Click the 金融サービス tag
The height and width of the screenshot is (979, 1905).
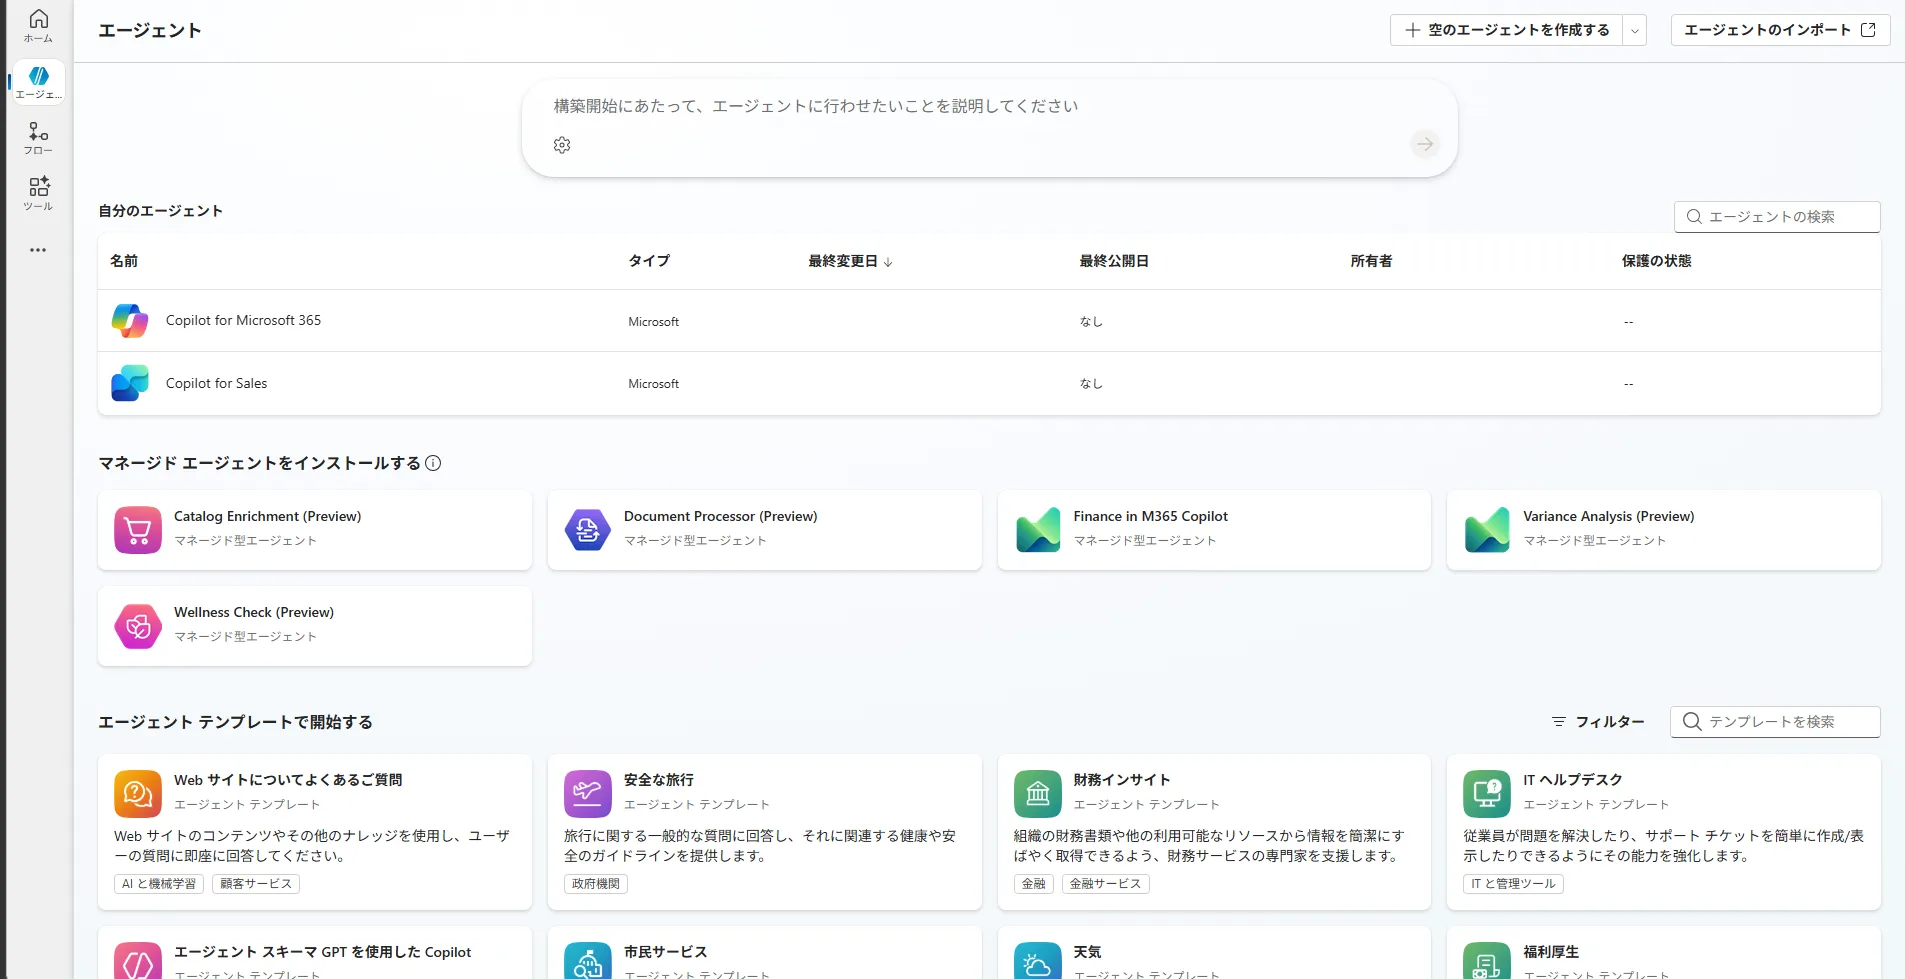(x=1105, y=884)
